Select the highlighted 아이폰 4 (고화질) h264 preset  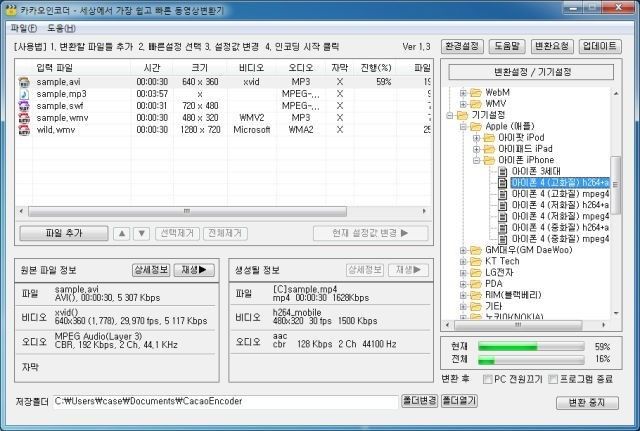[560, 183]
